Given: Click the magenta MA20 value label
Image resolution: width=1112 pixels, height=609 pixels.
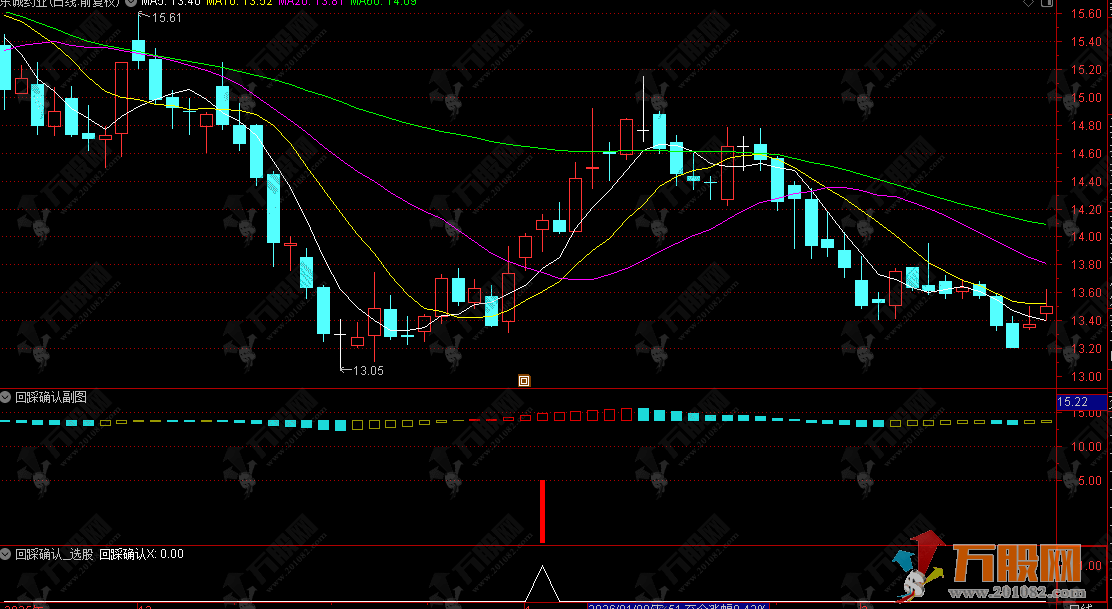Looking at the screenshot, I should tap(311, 2).
